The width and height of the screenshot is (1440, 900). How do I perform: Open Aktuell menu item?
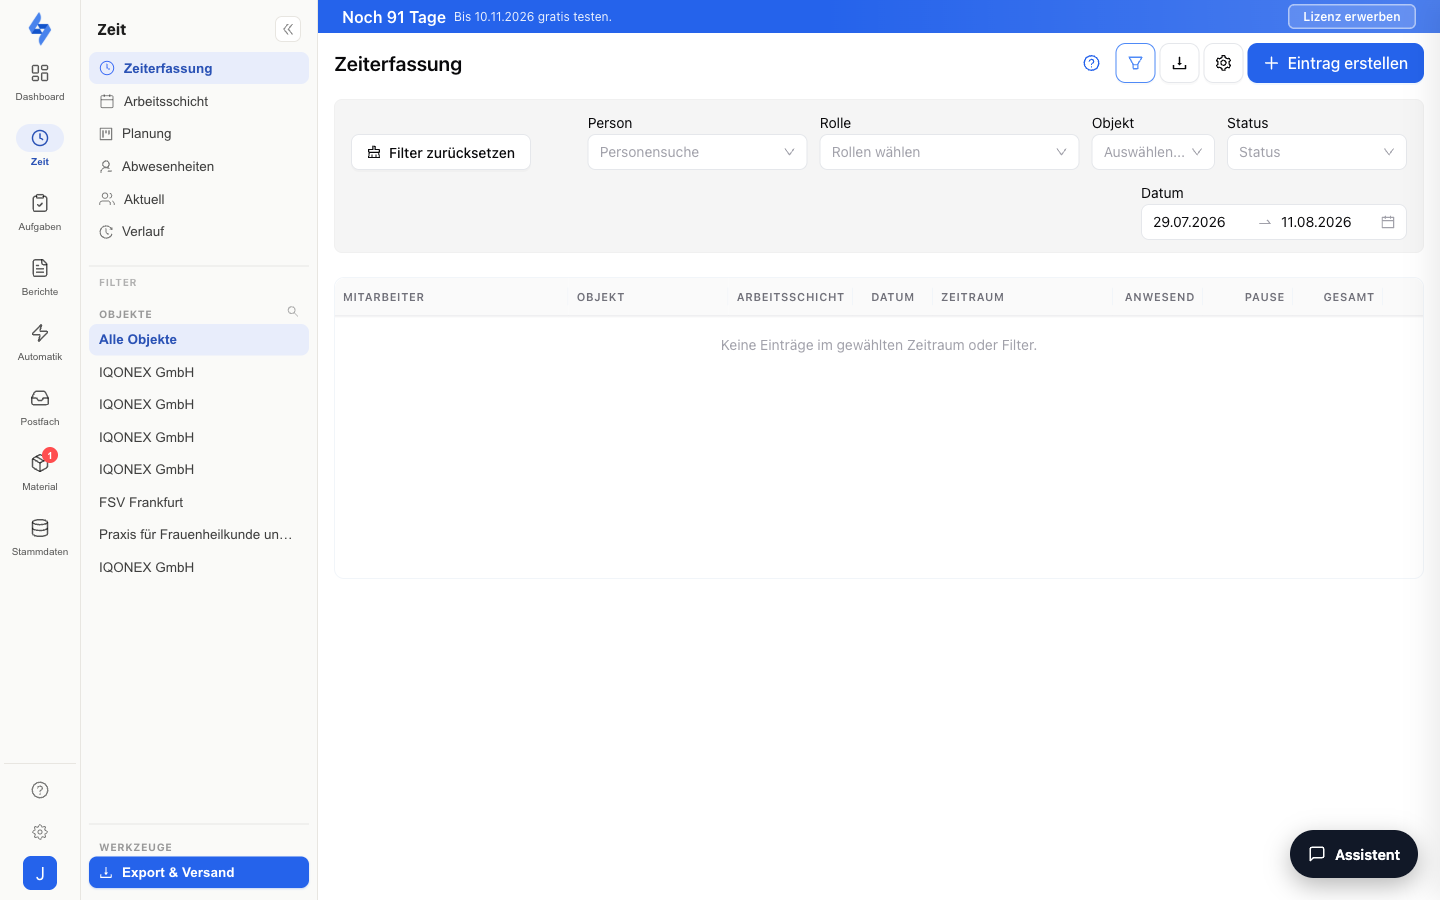click(x=199, y=199)
